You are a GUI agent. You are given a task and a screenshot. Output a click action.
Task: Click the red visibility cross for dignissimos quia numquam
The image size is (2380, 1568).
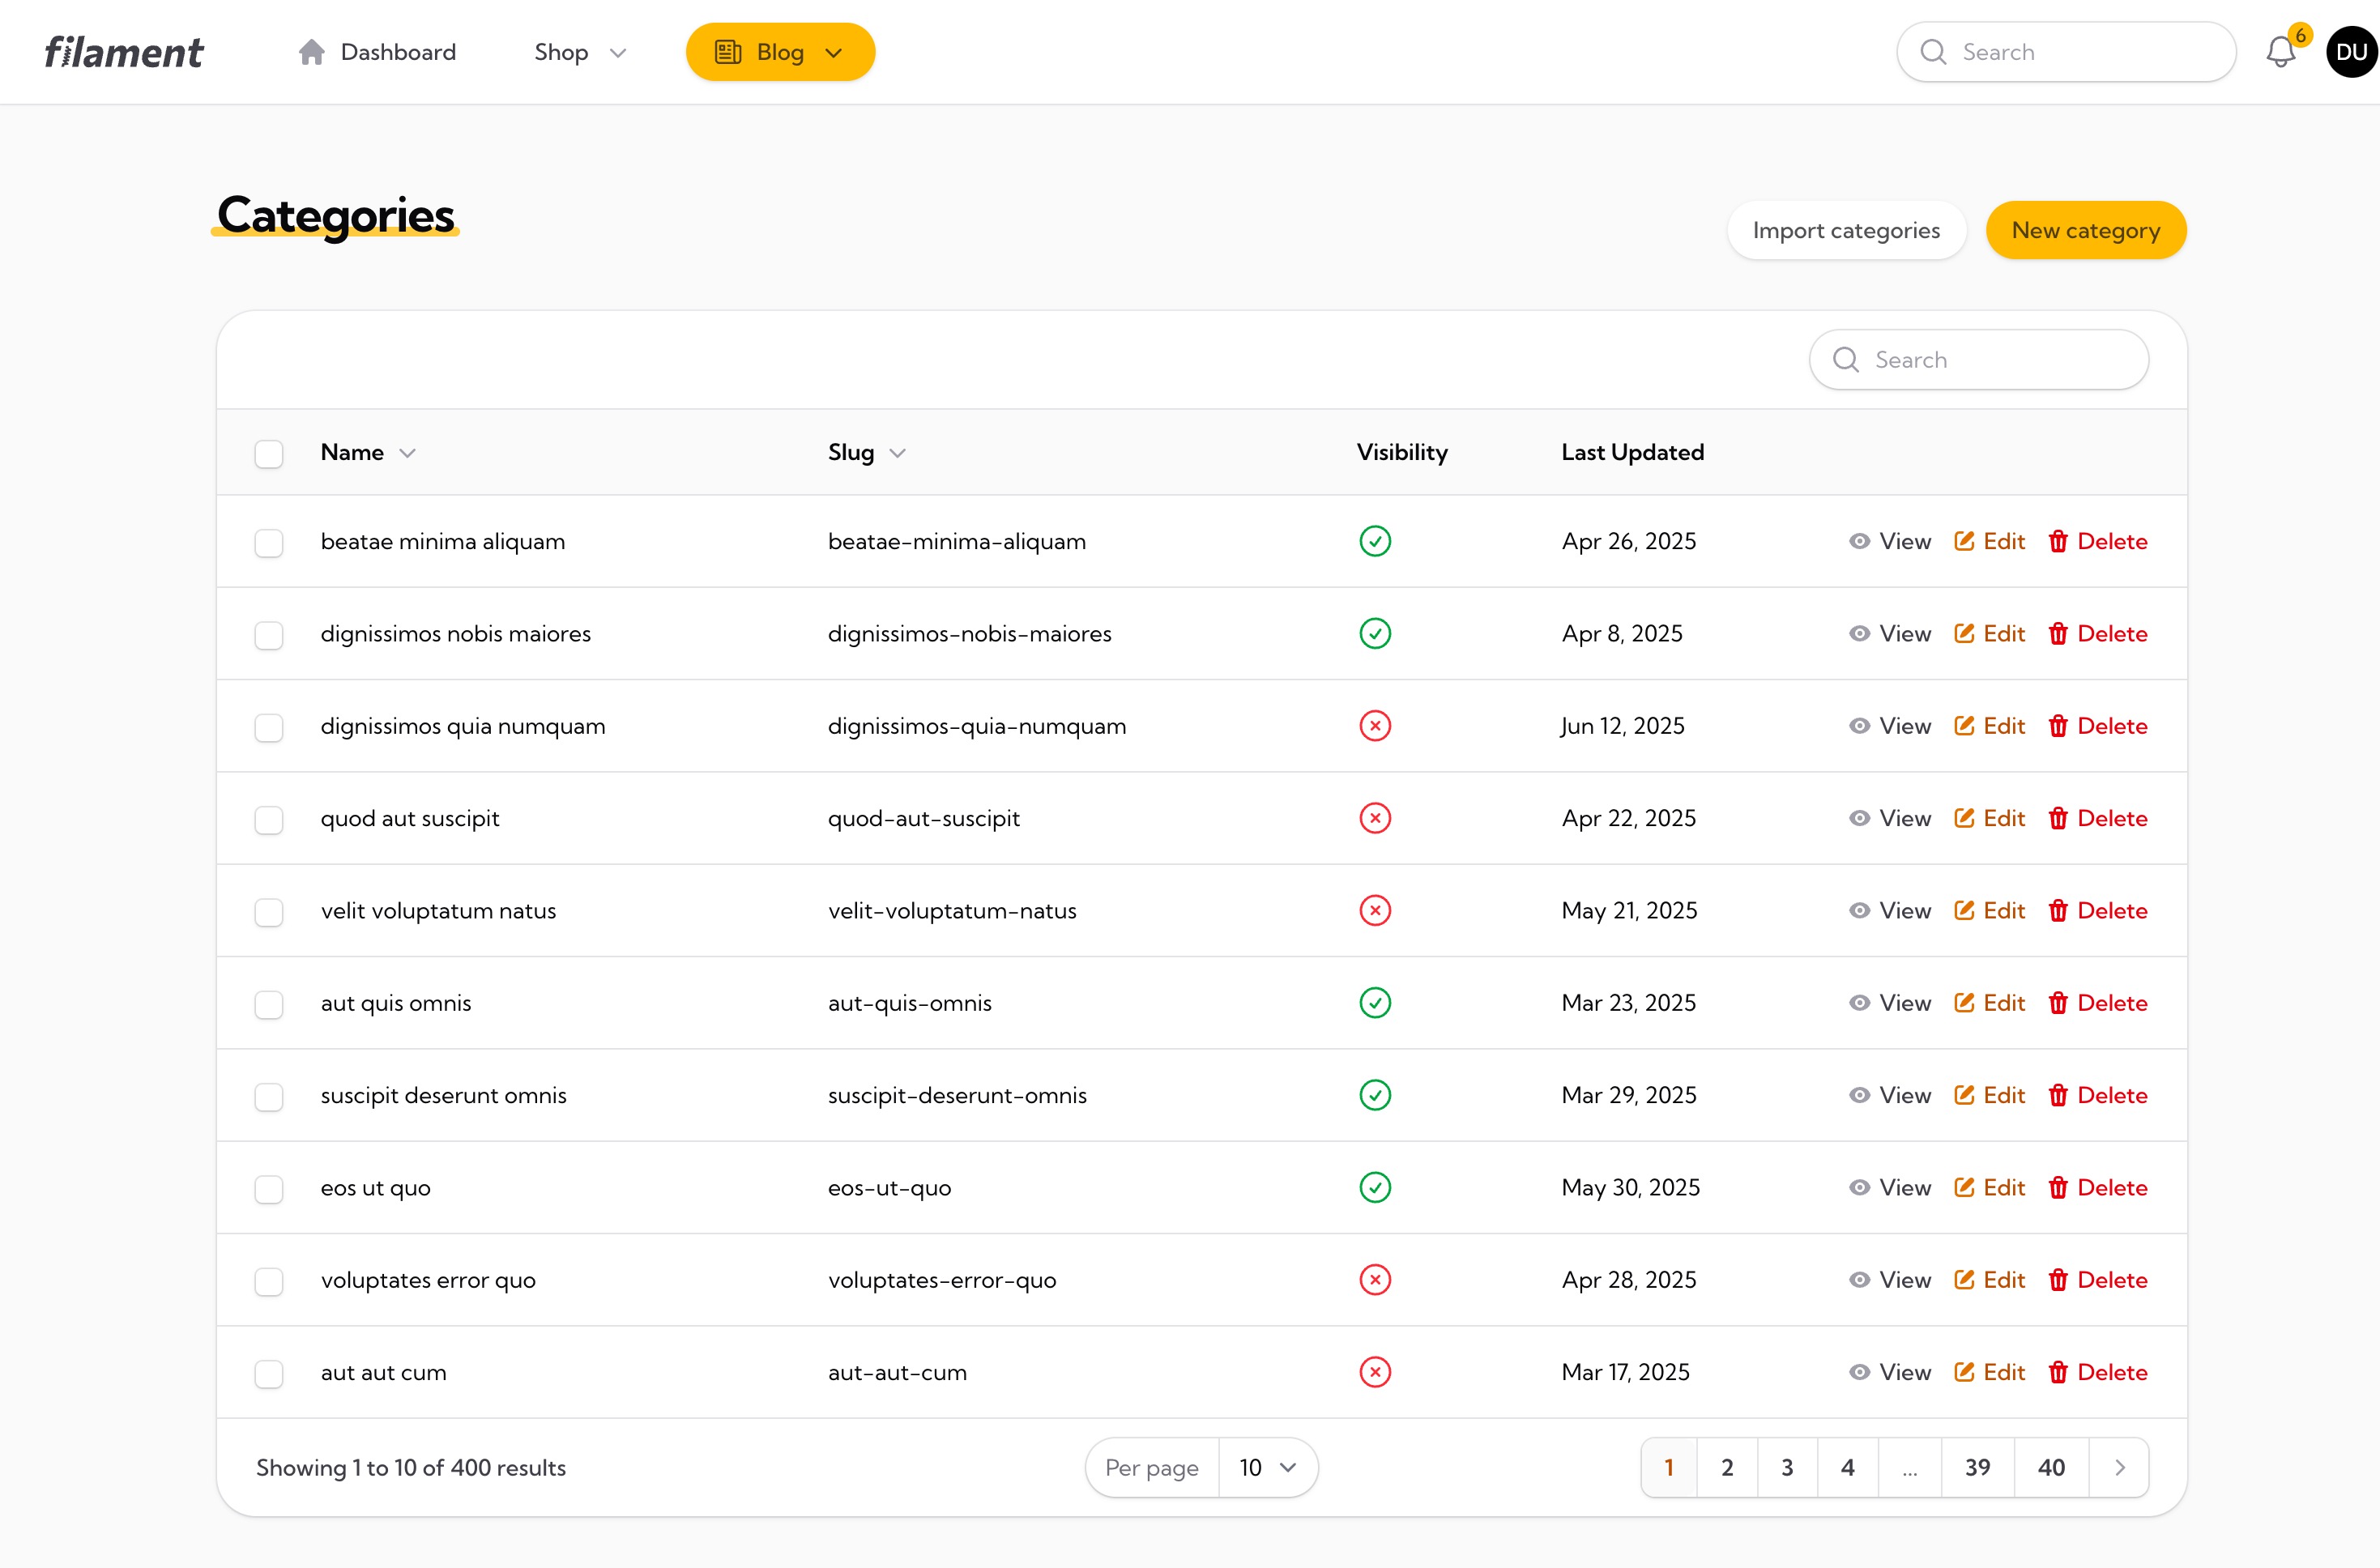pos(1375,726)
